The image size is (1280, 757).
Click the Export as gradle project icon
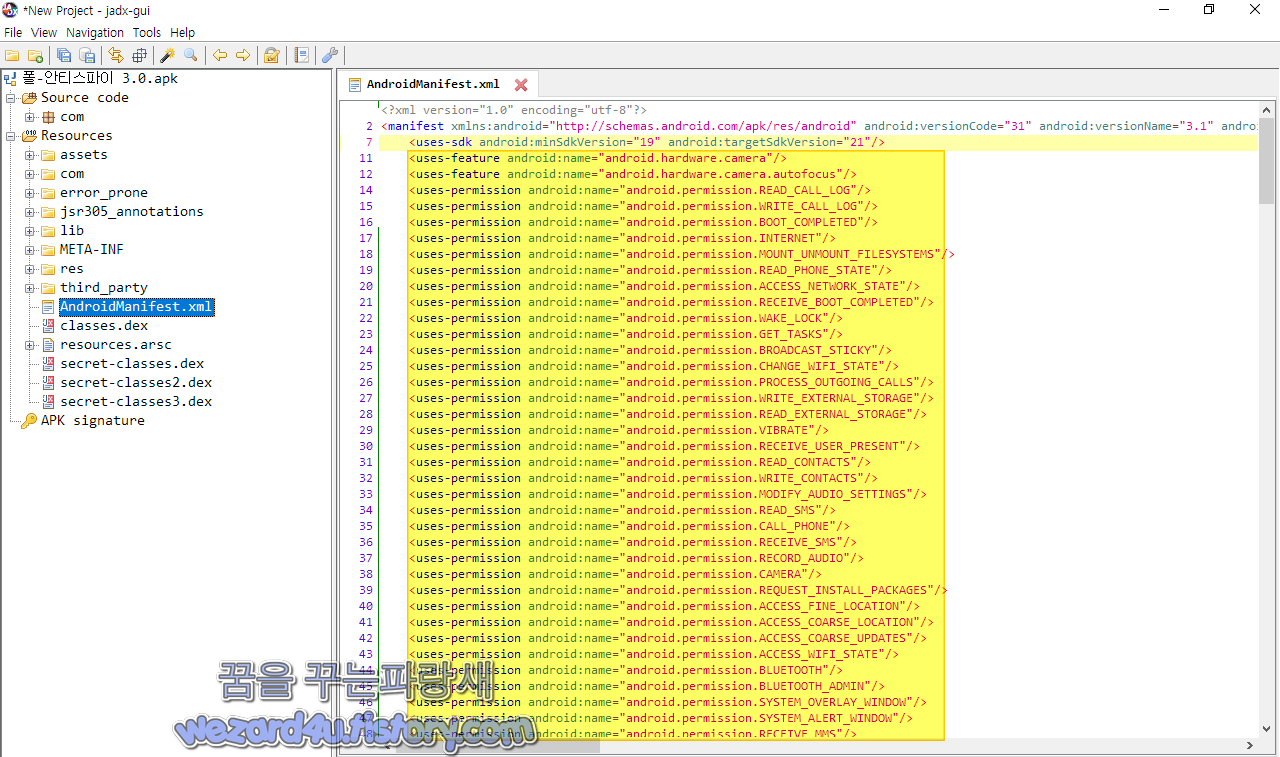(87, 55)
